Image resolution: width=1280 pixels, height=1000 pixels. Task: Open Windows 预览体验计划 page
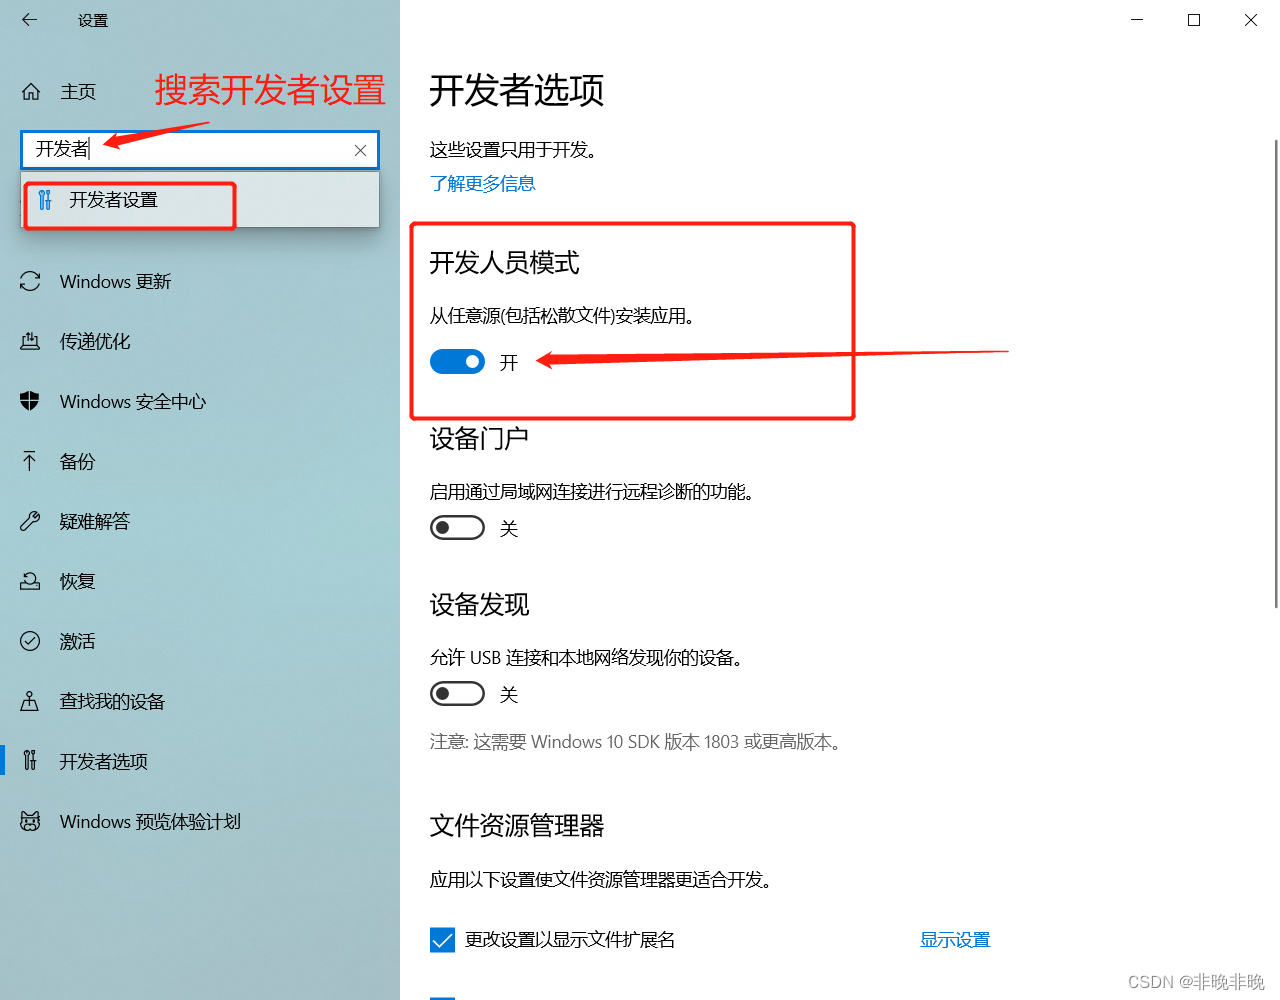pyautogui.click(x=150, y=822)
